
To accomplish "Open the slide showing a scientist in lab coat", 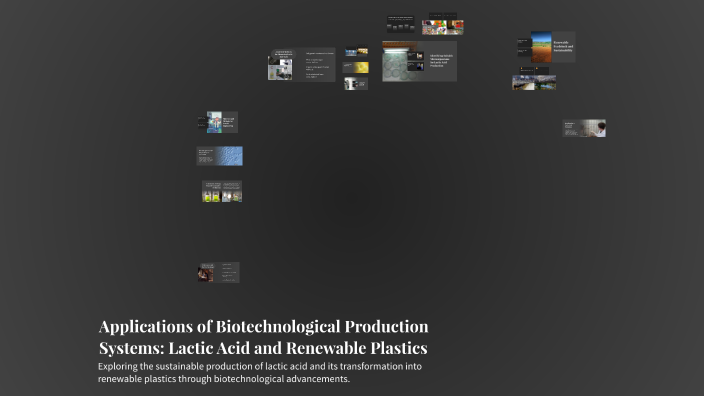I will [584, 128].
